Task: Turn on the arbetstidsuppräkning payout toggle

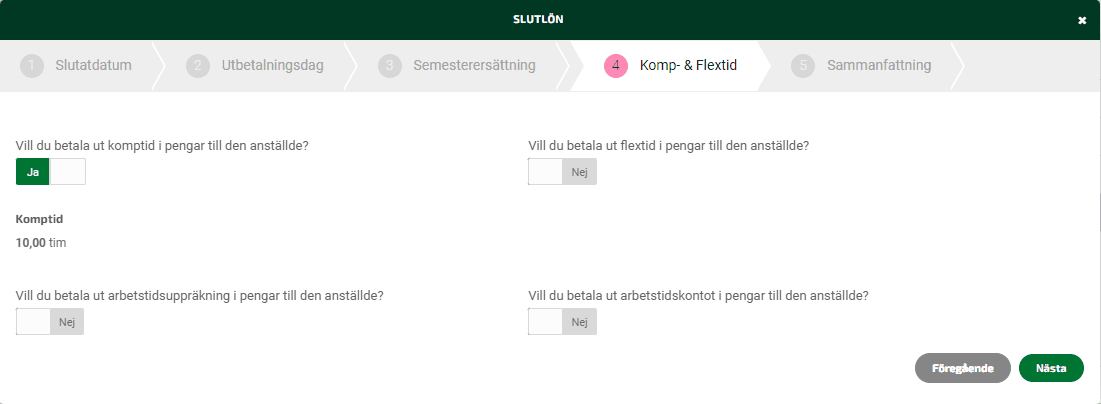Action: (x=50, y=322)
